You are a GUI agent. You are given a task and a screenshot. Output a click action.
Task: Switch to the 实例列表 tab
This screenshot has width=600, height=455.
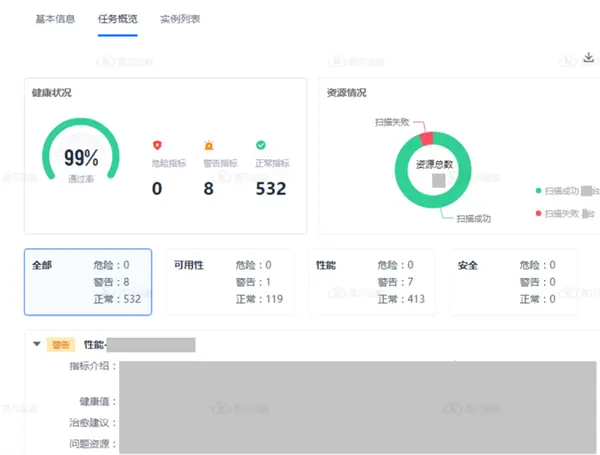tap(180, 19)
